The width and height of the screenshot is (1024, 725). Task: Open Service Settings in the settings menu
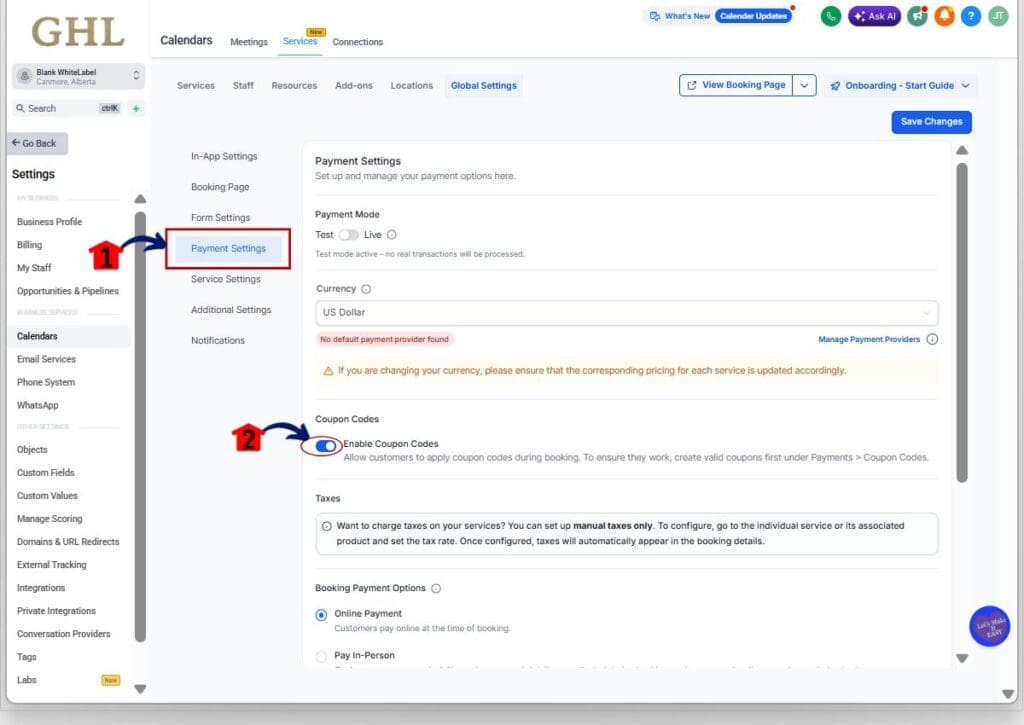(x=226, y=279)
